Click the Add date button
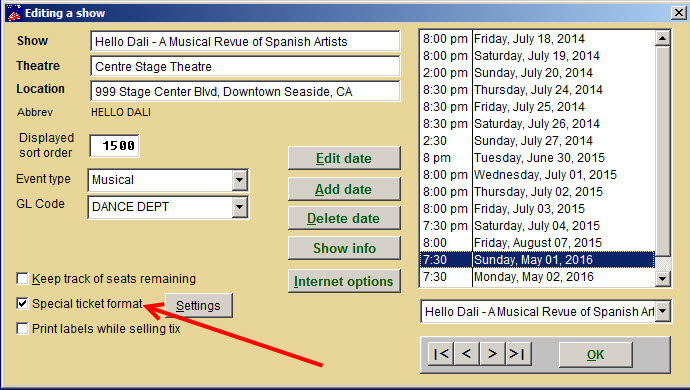The image size is (690, 390). pyautogui.click(x=344, y=189)
